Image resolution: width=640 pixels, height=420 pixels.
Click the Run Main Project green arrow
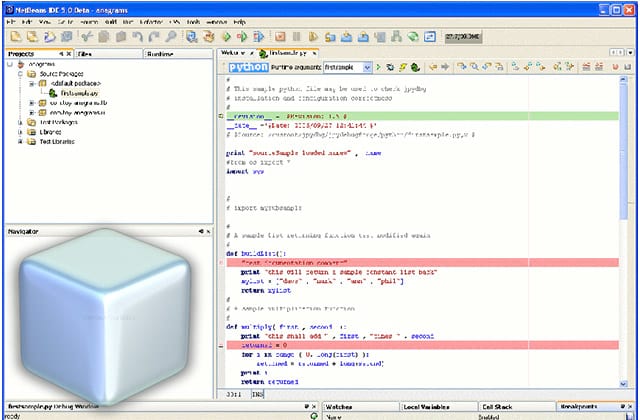click(x=226, y=37)
